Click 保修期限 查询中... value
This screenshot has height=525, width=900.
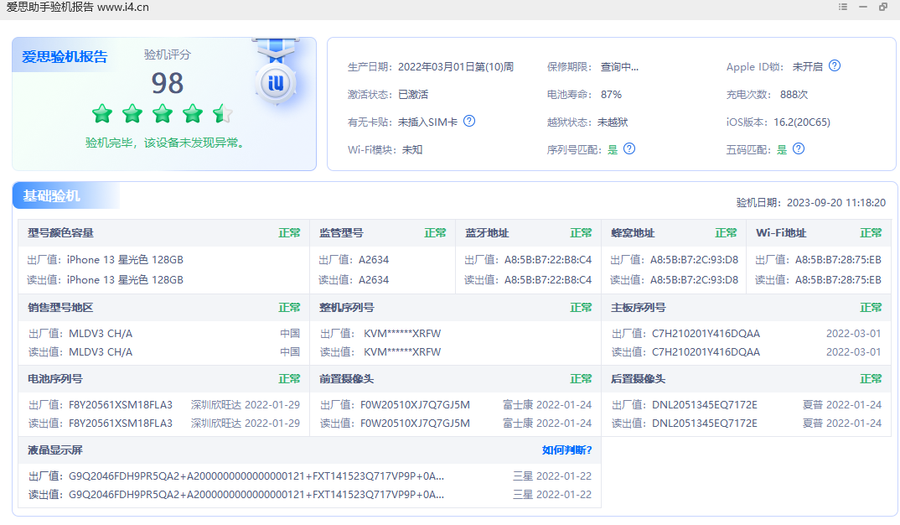click(x=619, y=67)
